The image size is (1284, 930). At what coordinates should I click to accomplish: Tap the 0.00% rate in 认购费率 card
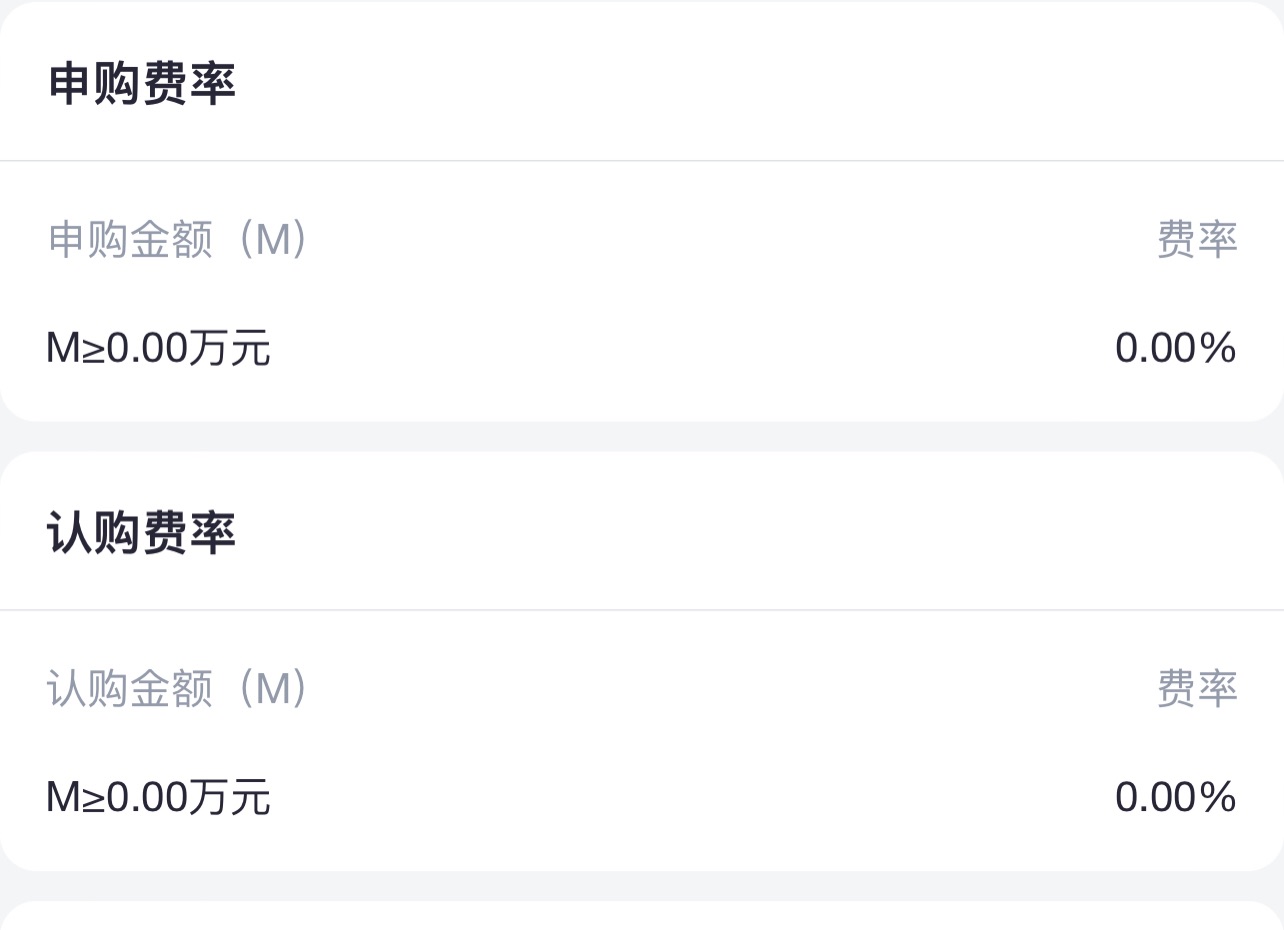point(1176,798)
